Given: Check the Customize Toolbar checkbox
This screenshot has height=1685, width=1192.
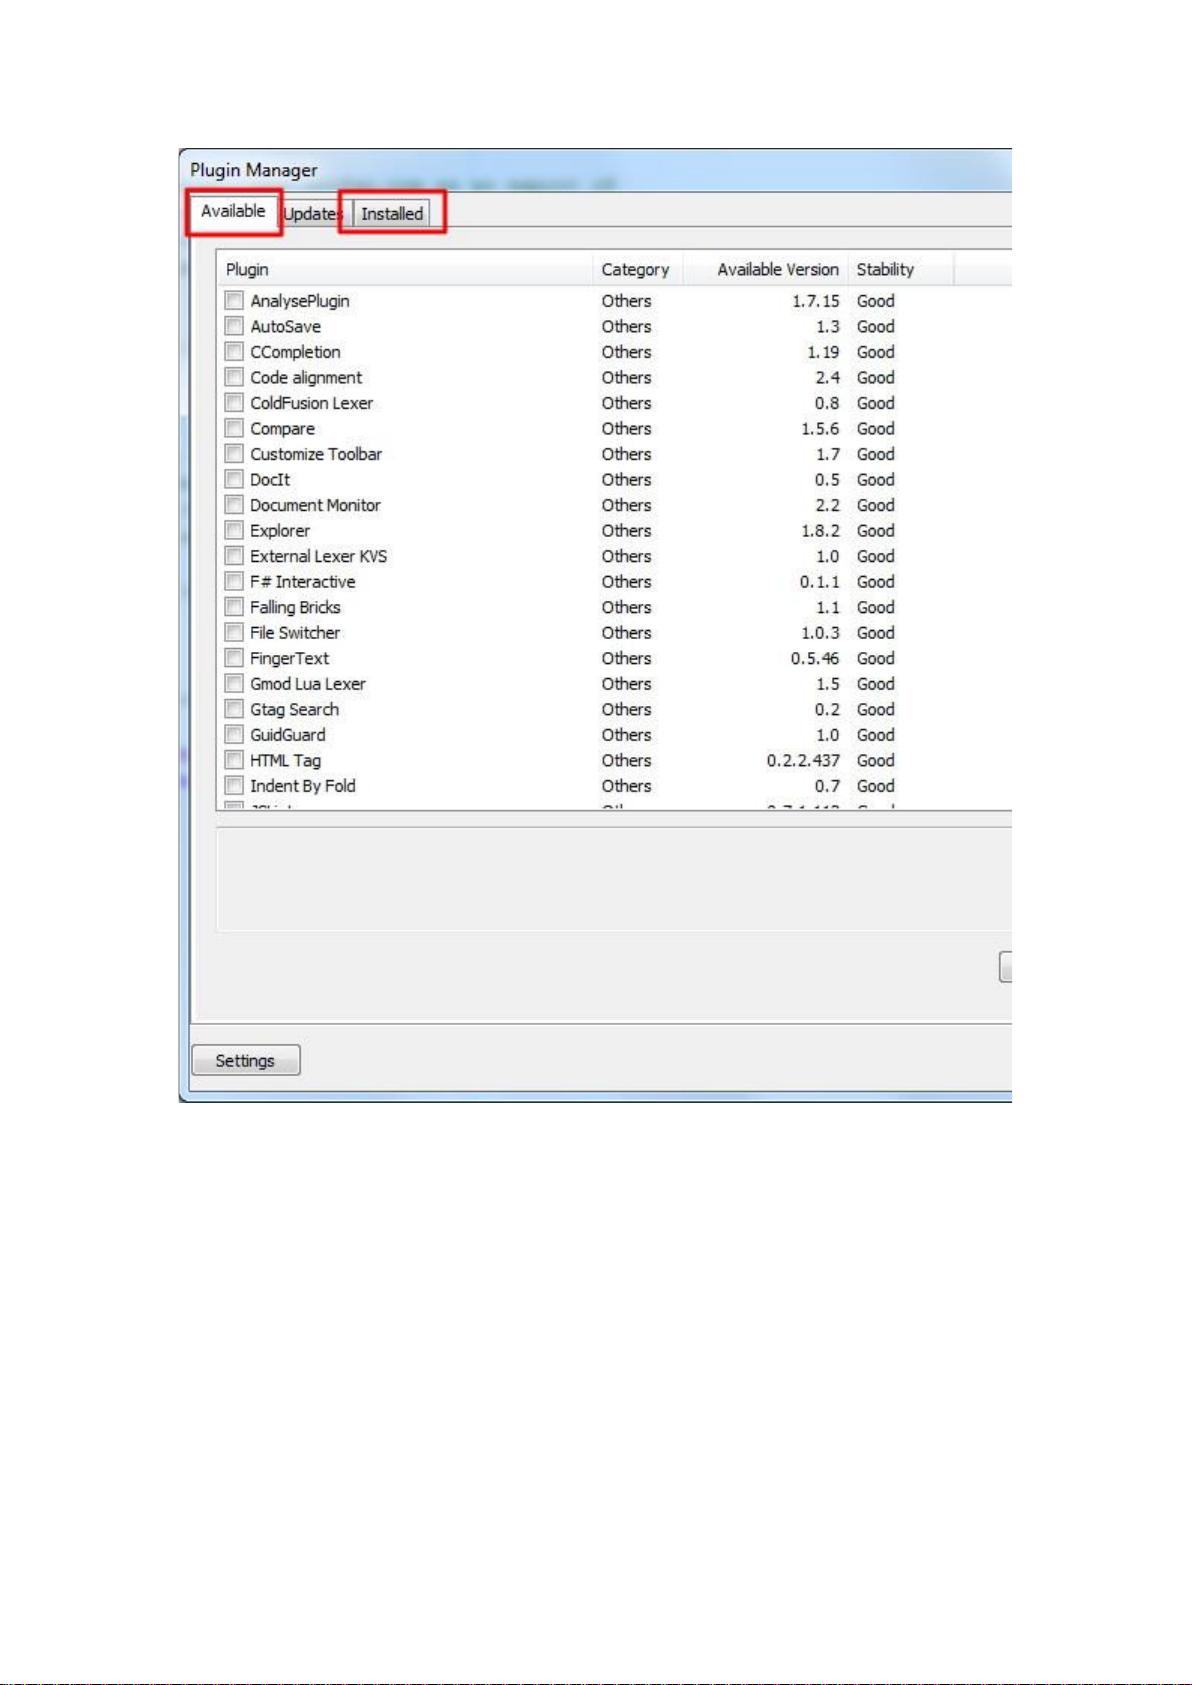Looking at the screenshot, I should [x=234, y=453].
